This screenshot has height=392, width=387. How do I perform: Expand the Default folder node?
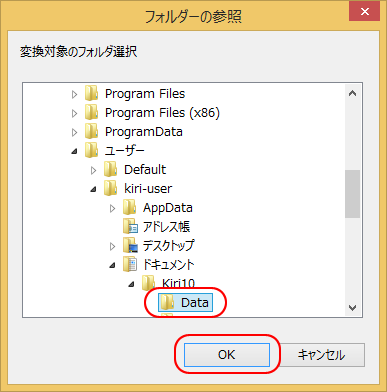click(x=93, y=170)
